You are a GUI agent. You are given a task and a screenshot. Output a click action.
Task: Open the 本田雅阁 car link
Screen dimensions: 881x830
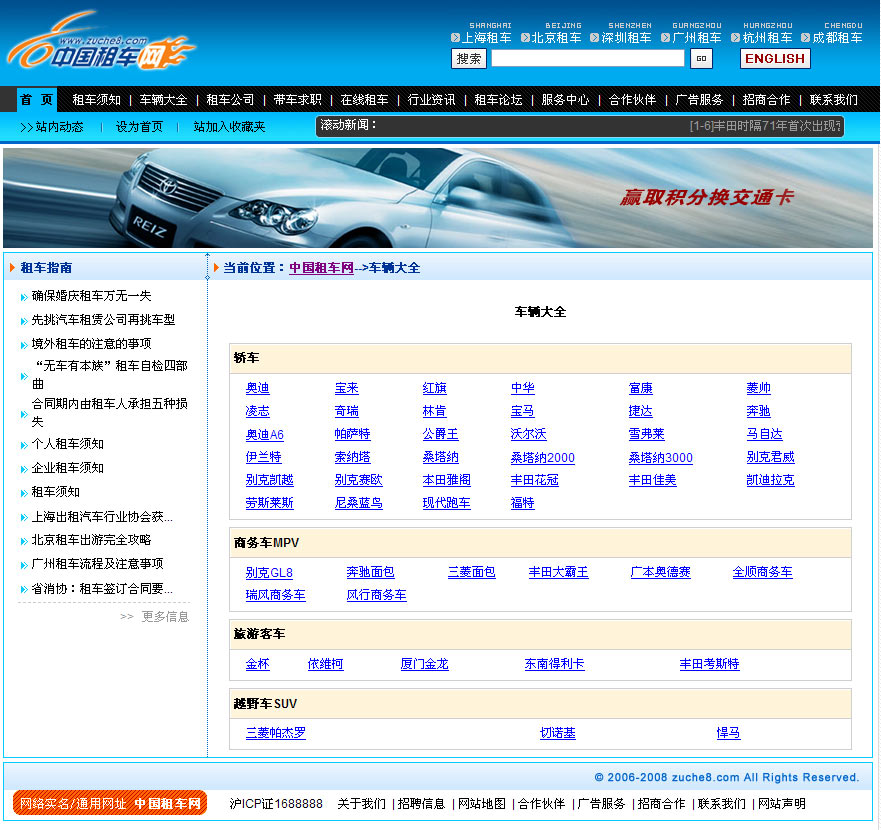[447, 480]
